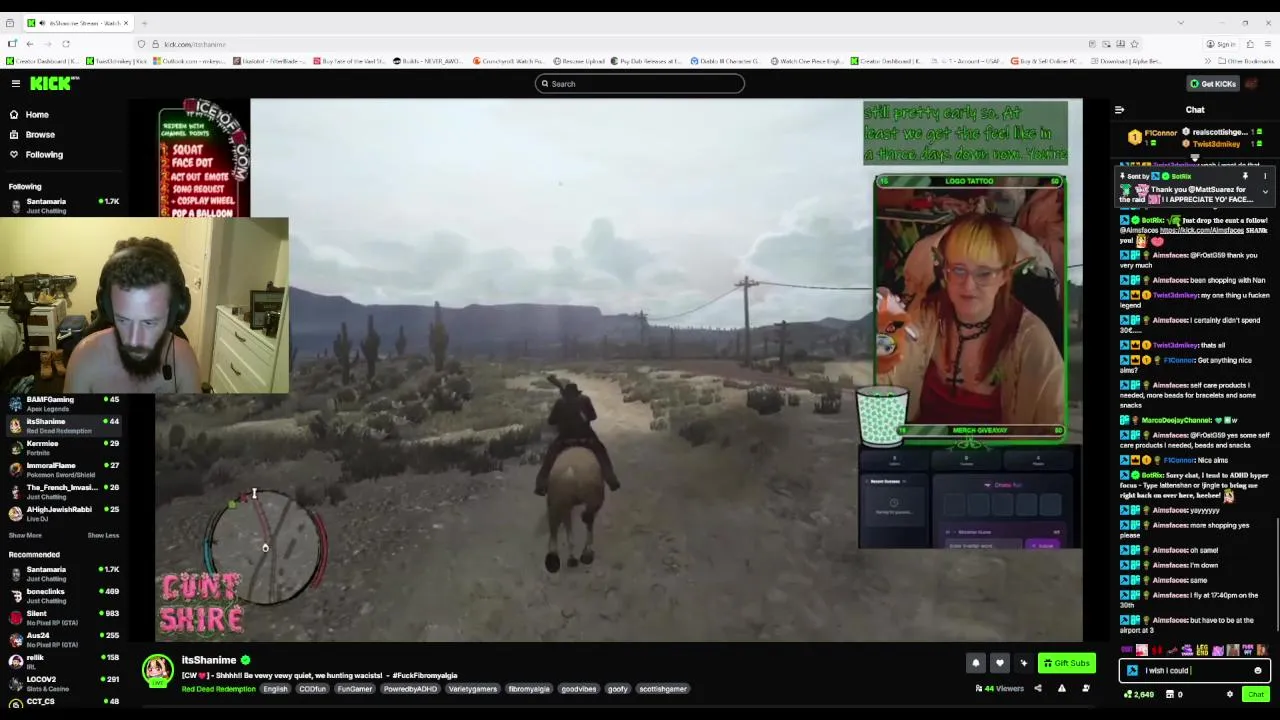Click the icon right of report triangle
This screenshot has height=720, width=1280.
click(1085, 688)
